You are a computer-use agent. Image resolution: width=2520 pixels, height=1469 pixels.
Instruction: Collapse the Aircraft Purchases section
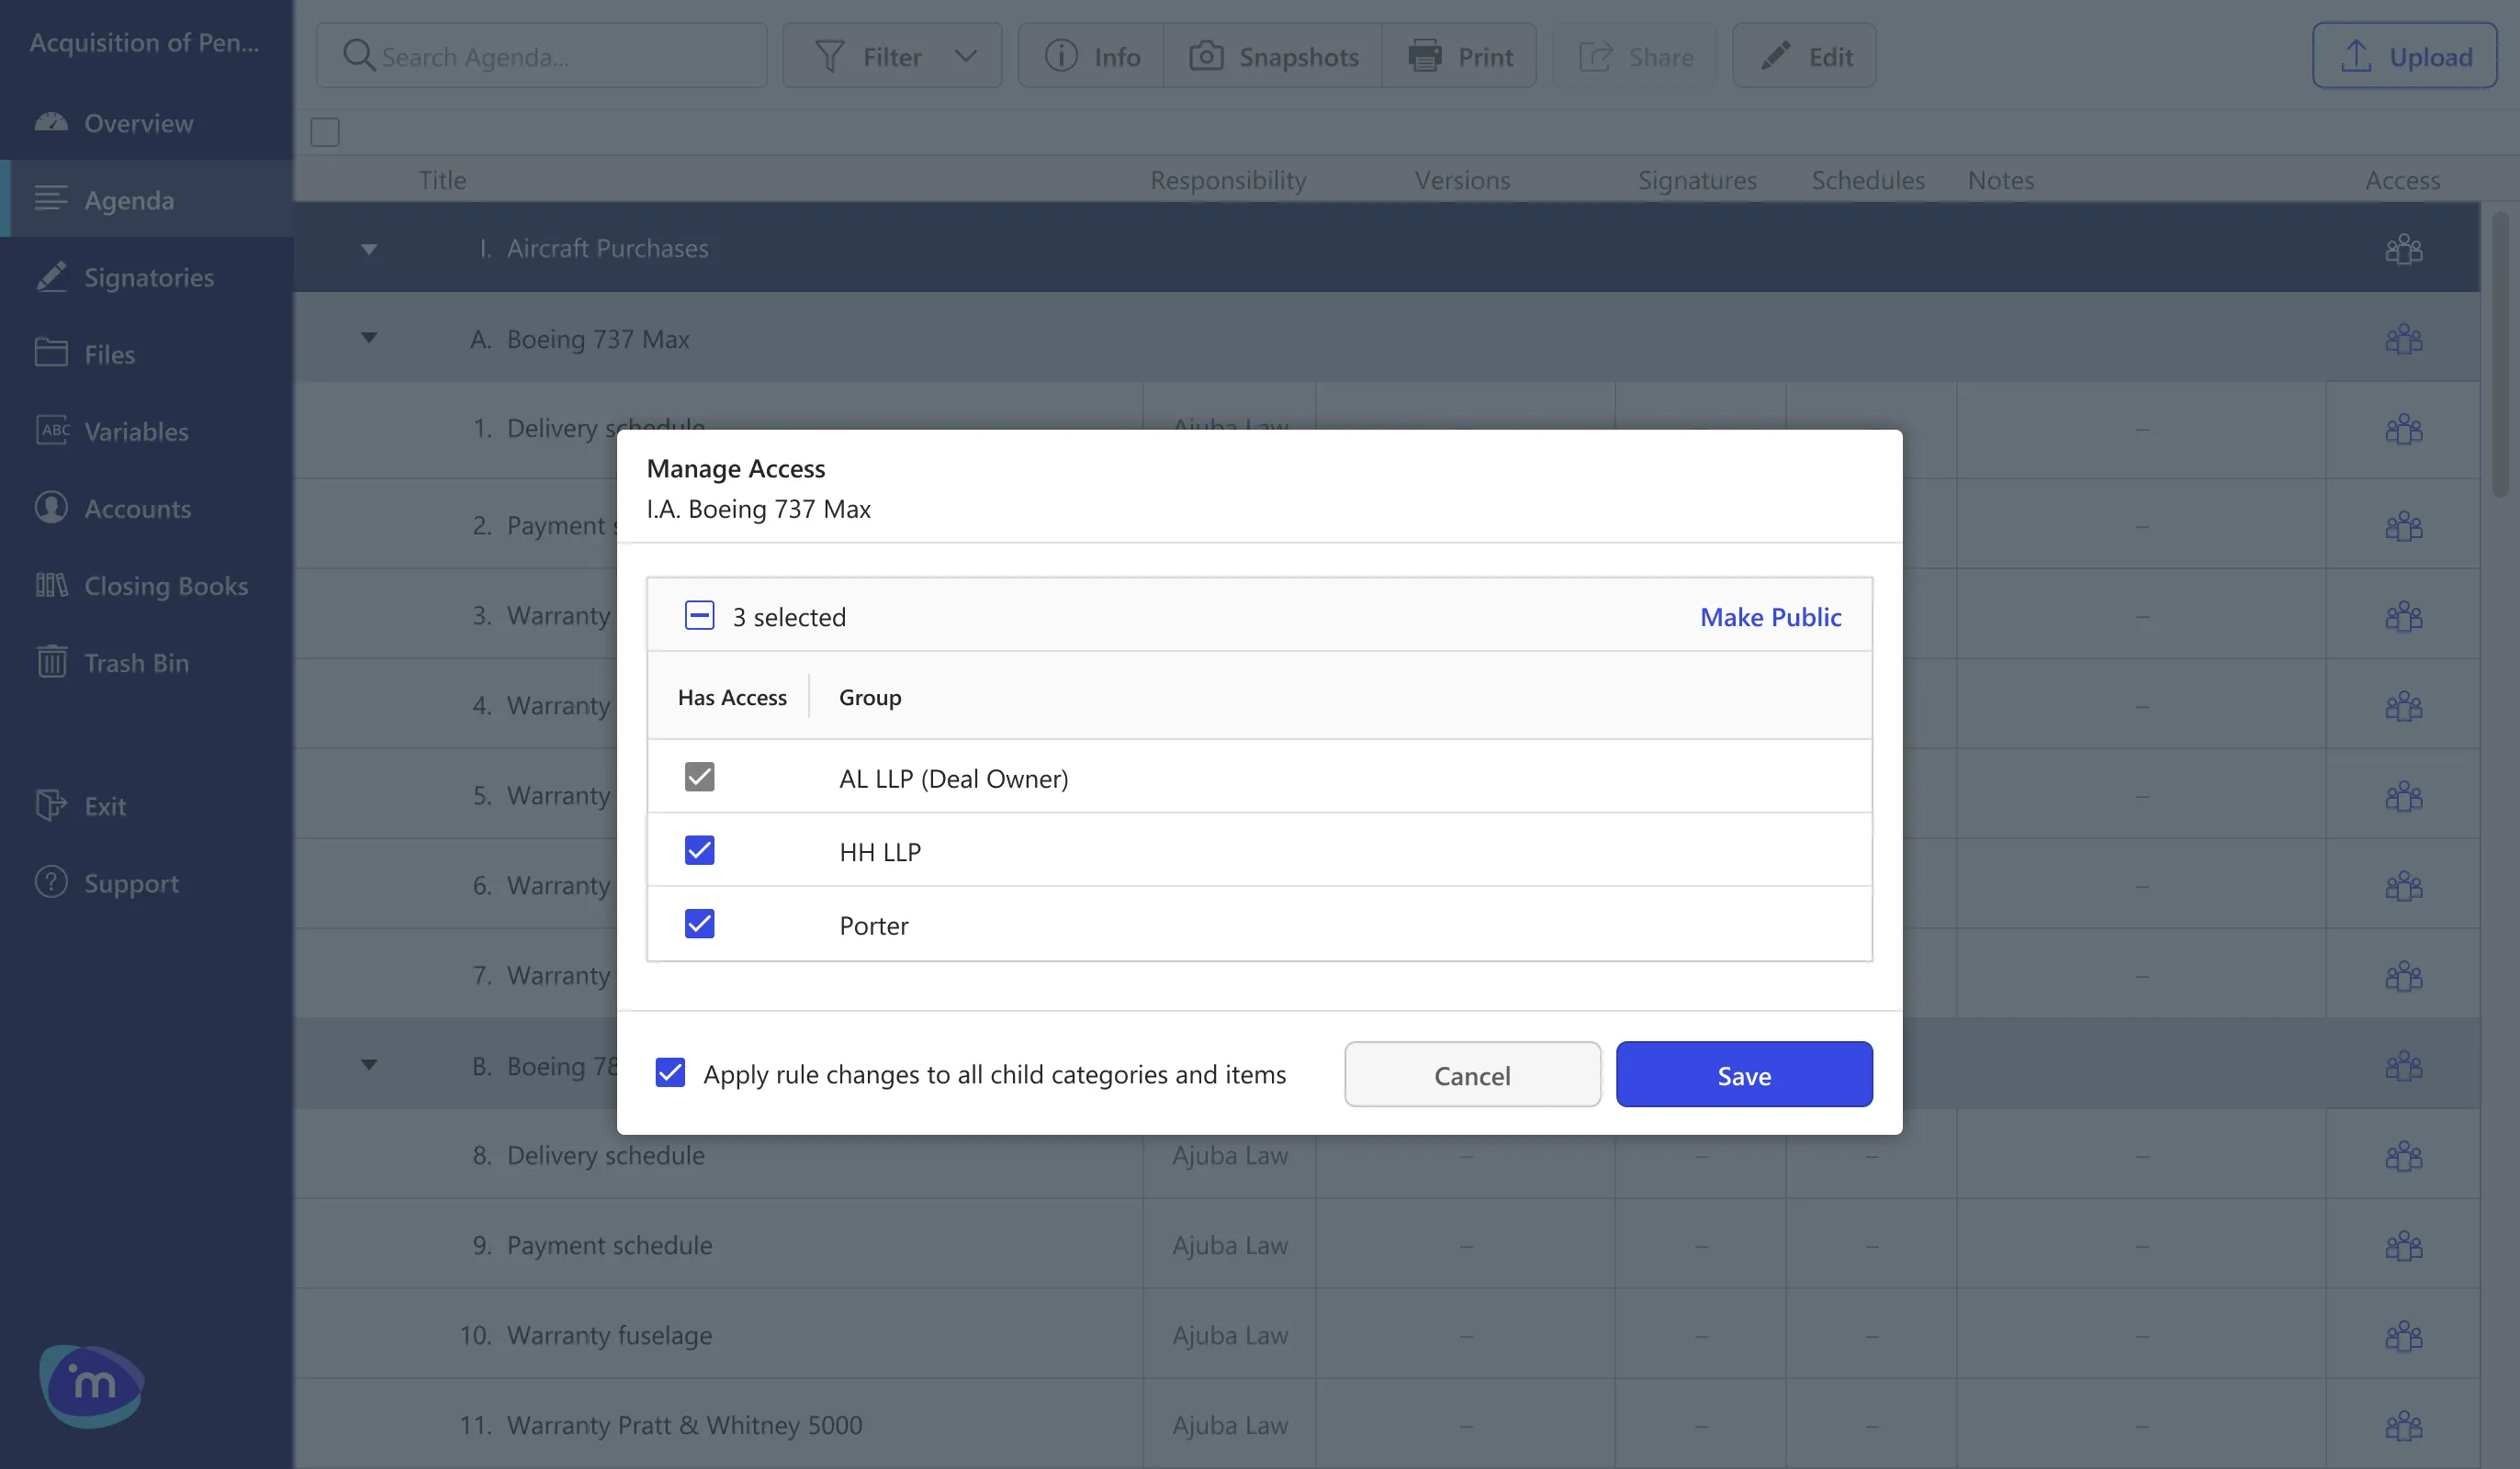369,249
